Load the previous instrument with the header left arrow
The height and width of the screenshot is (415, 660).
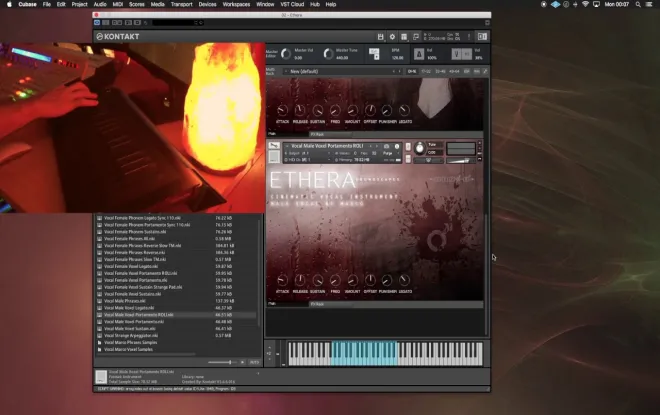(371, 146)
